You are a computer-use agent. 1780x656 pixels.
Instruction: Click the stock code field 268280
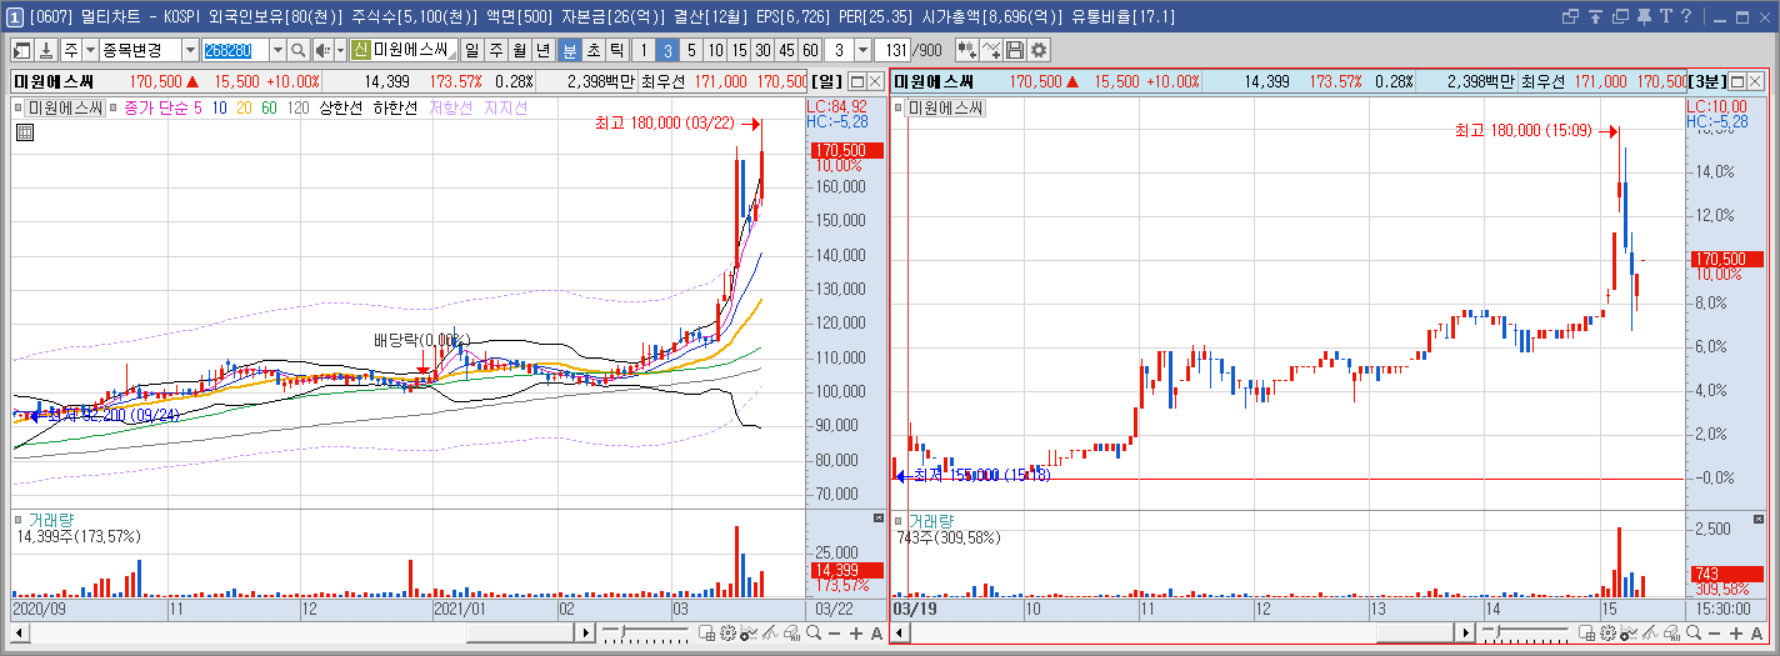(235, 50)
